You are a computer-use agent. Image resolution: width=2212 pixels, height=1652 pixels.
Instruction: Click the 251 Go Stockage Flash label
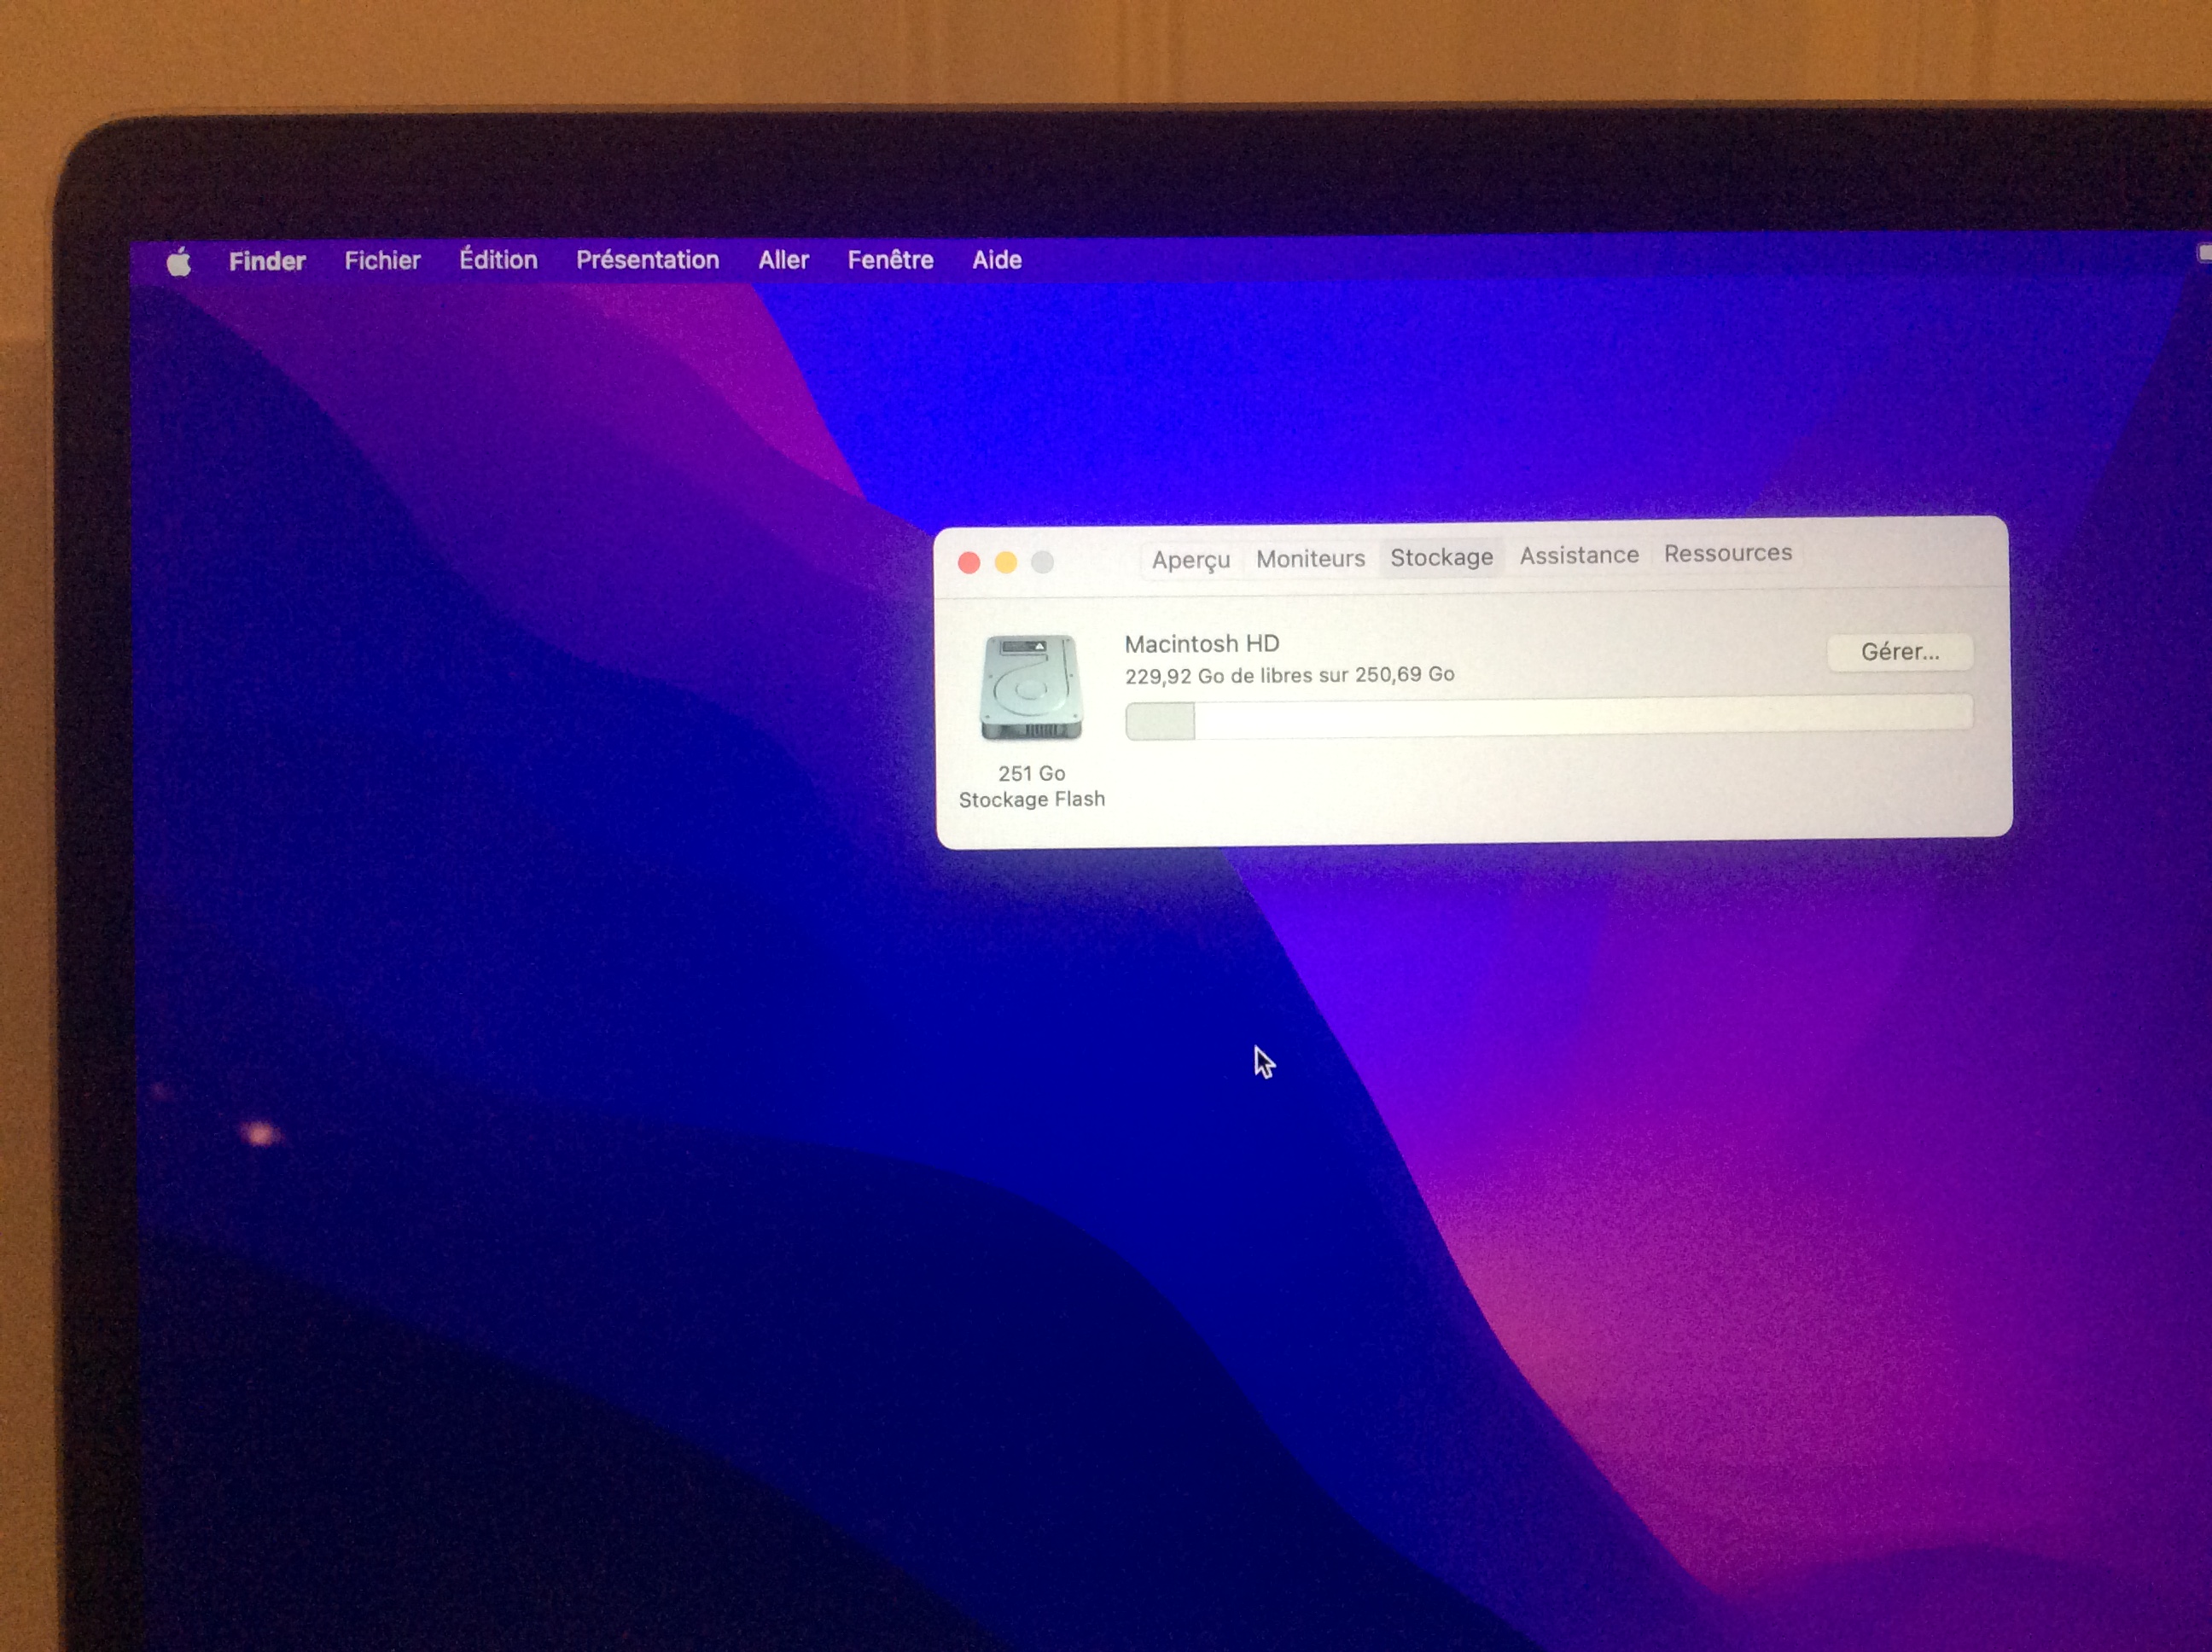[x=1031, y=786]
